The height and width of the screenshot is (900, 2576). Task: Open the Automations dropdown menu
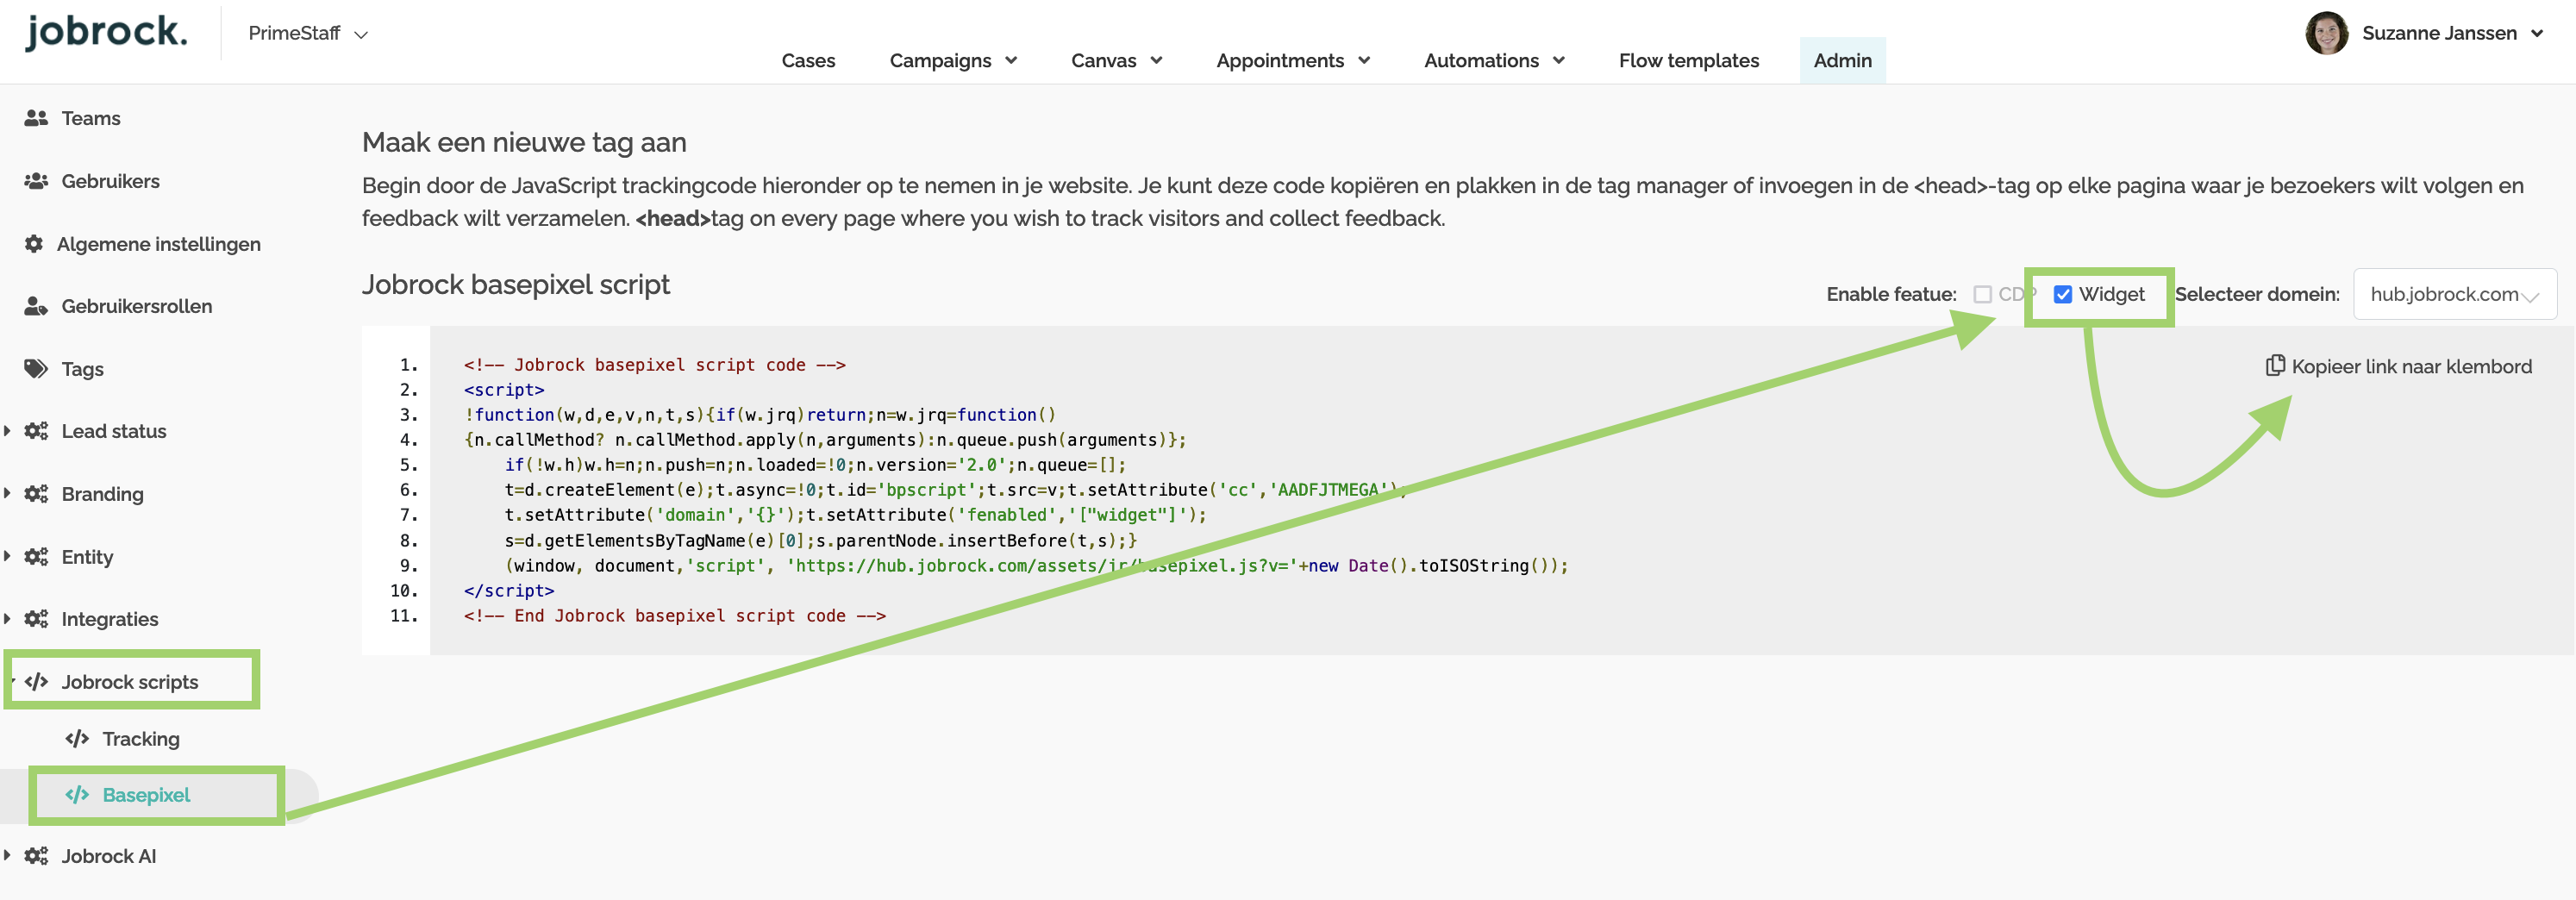[1494, 60]
